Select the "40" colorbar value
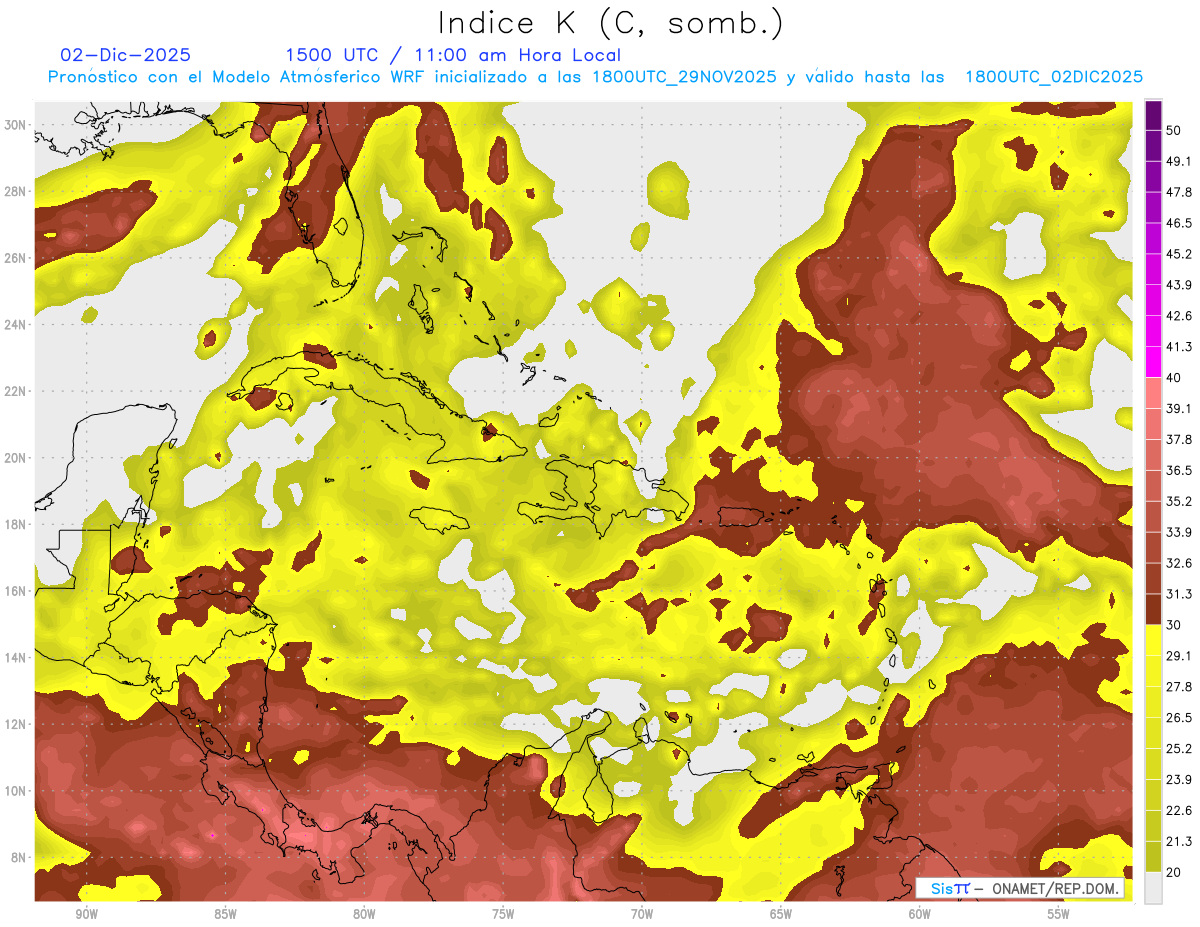Viewport: 1200px width, 927px height. coord(1174,378)
